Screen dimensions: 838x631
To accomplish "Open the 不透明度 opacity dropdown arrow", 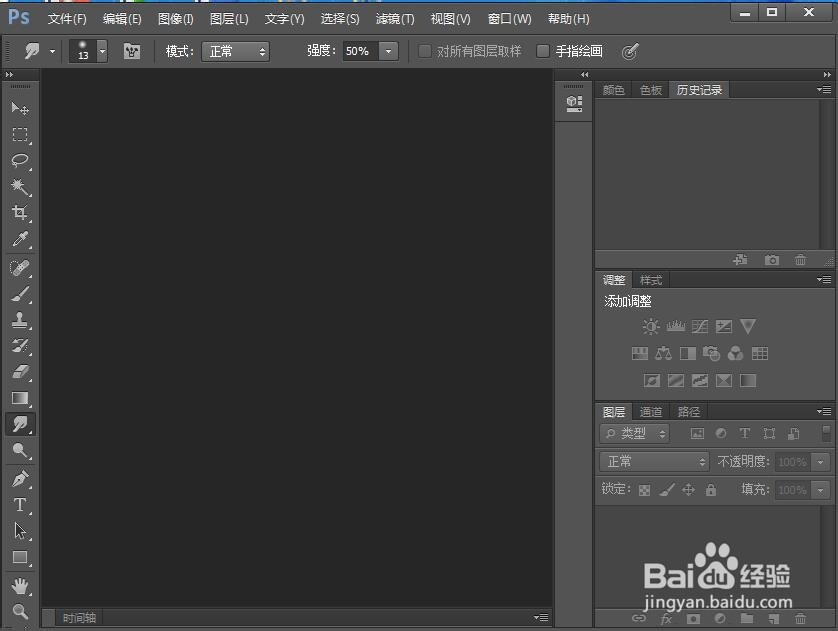I will pyautogui.click(x=820, y=461).
